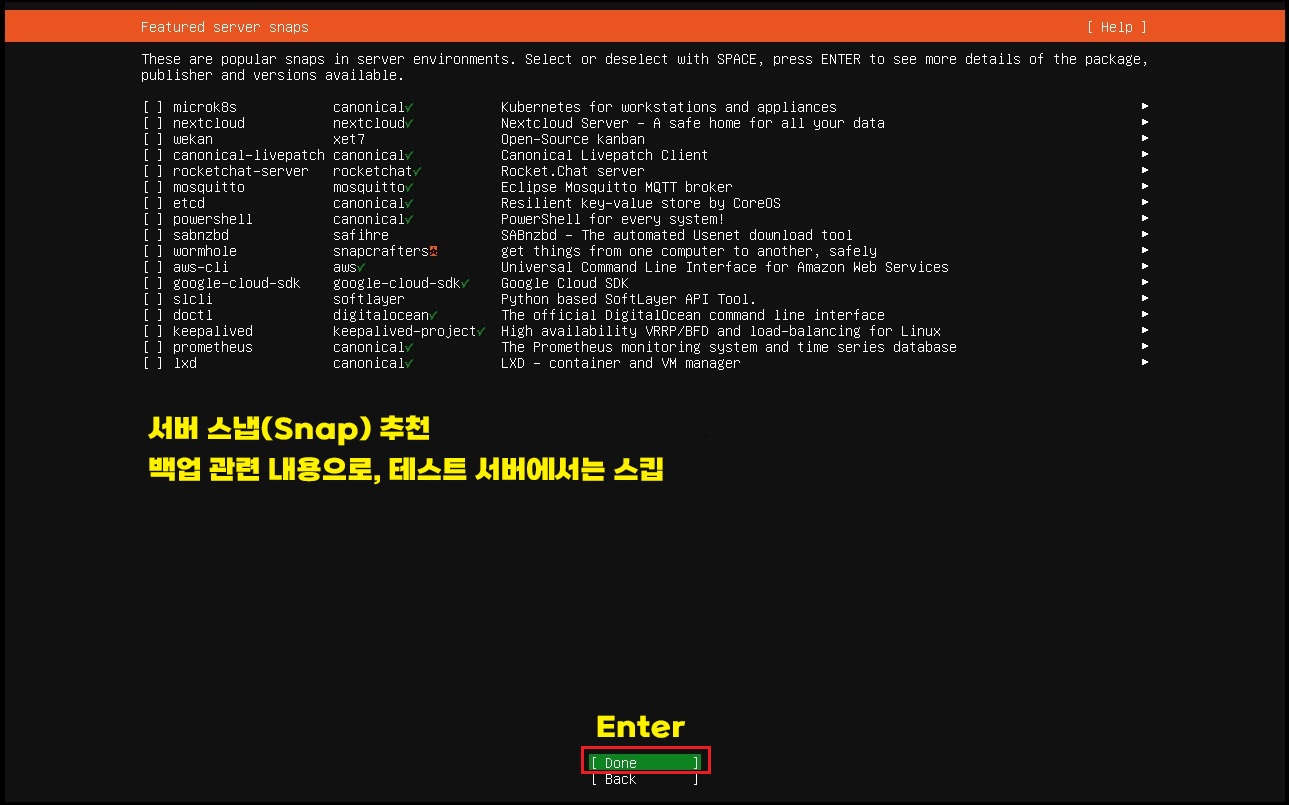Click the verified checkmark next to aws publisher

[x=362, y=267]
